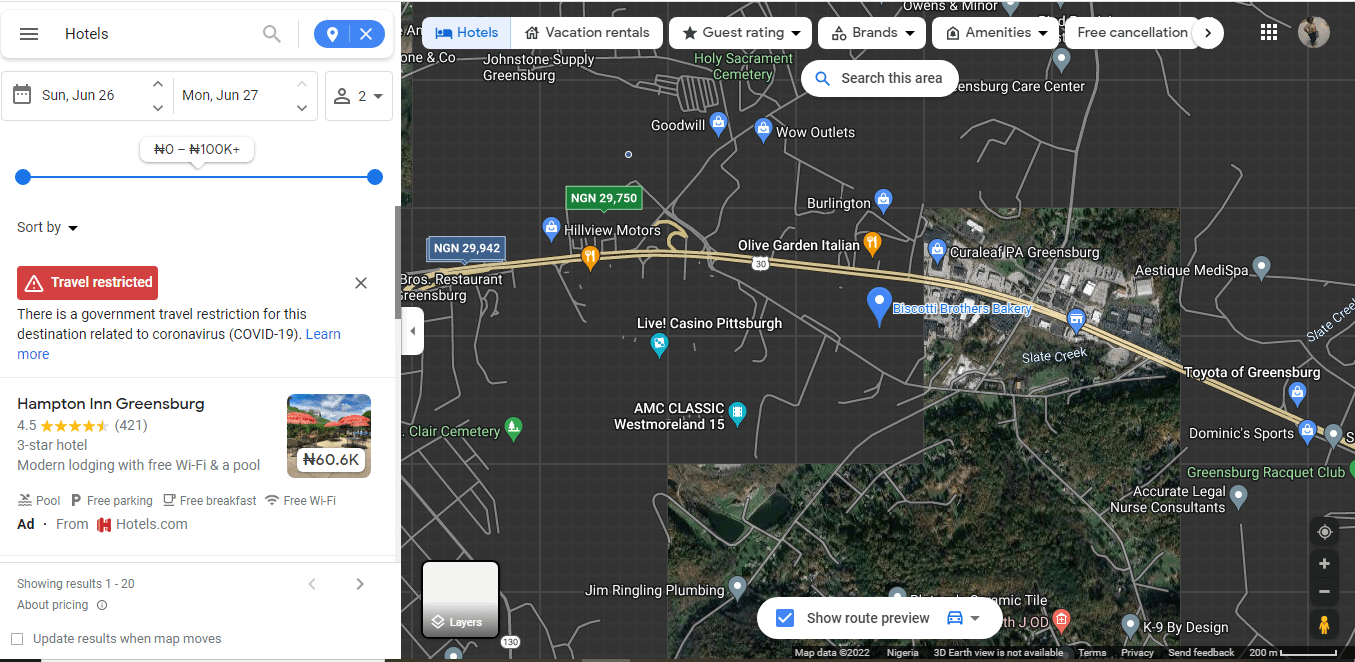Click the Curaleaf PA Greensburg marker

coord(937,249)
